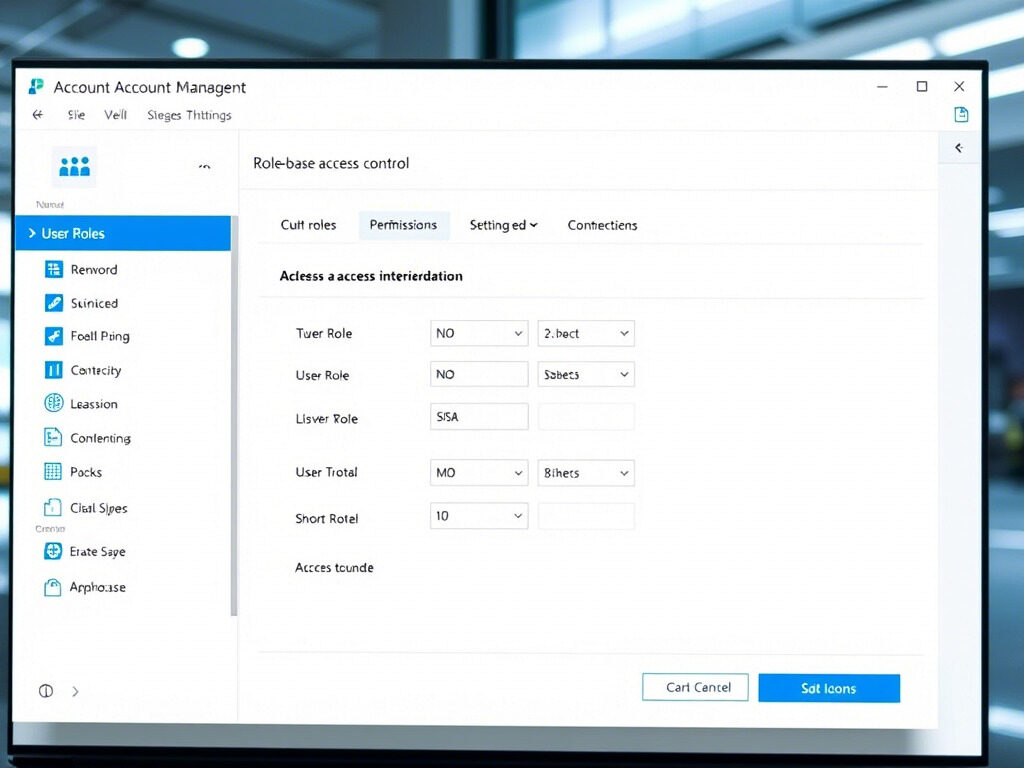Click the Leassion globe icon
Screen dimensions: 1024x768
click(55, 404)
